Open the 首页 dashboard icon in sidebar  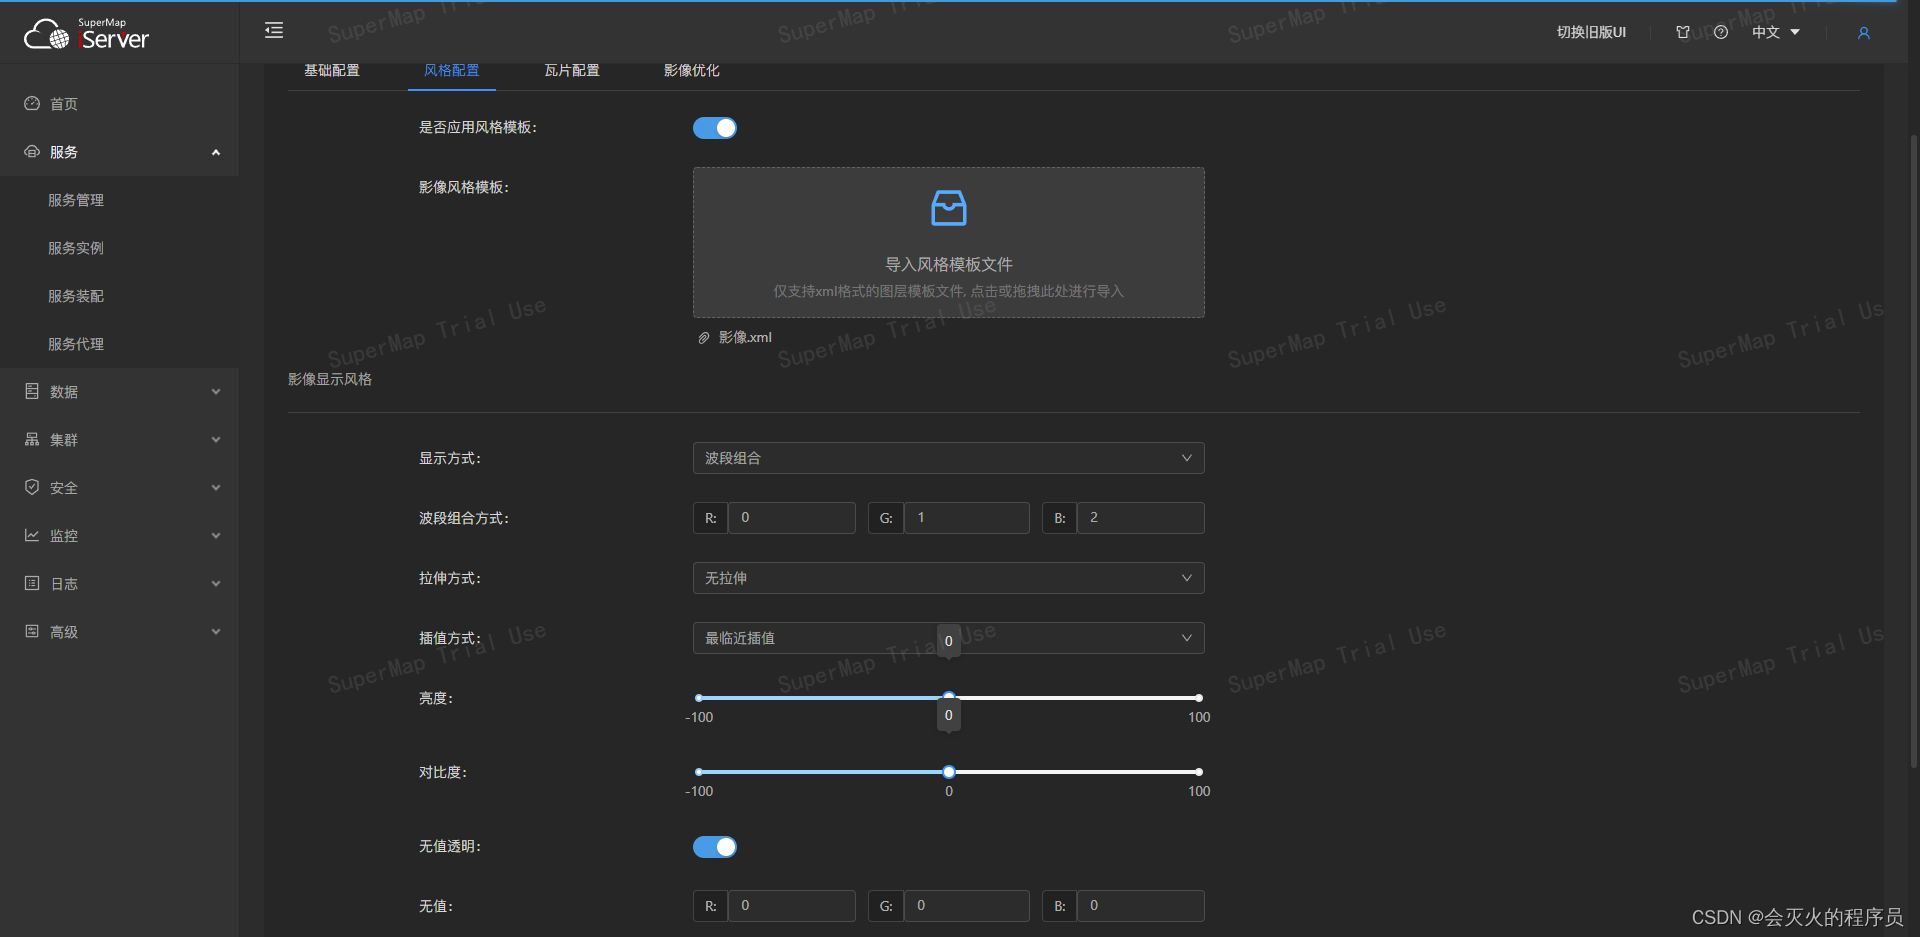pos(31,103)
